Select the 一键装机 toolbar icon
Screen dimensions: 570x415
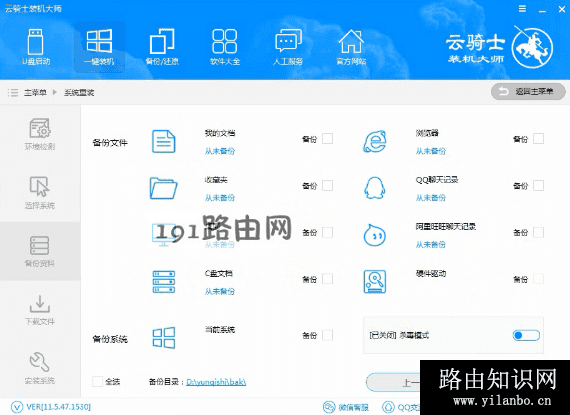coord(99,47)
